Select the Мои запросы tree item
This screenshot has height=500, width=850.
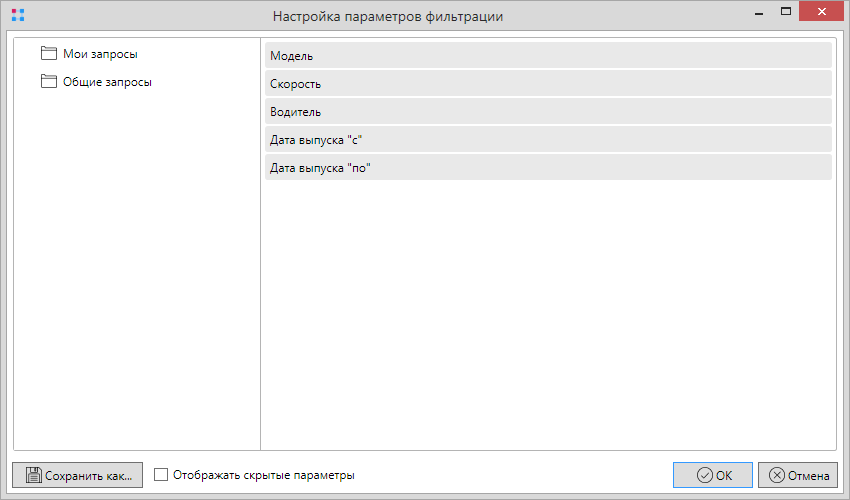100,54
